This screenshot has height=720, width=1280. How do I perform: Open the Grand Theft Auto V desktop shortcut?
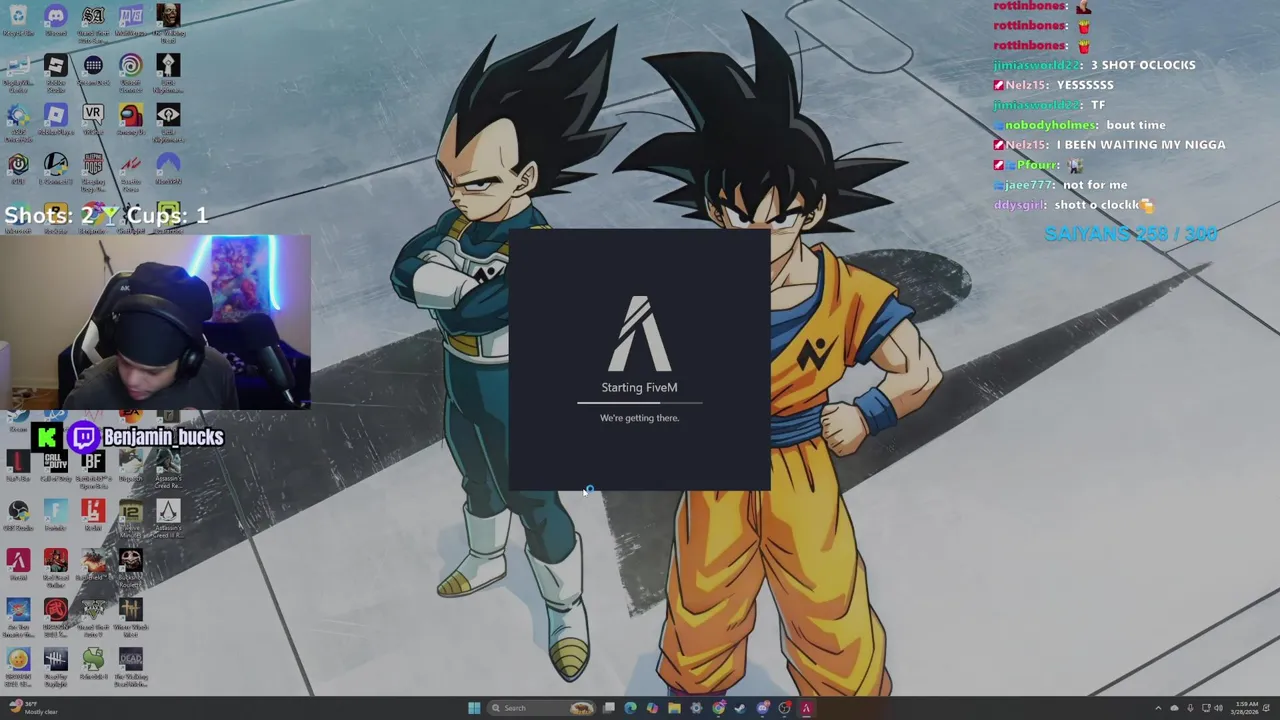[x=93, y=614]
